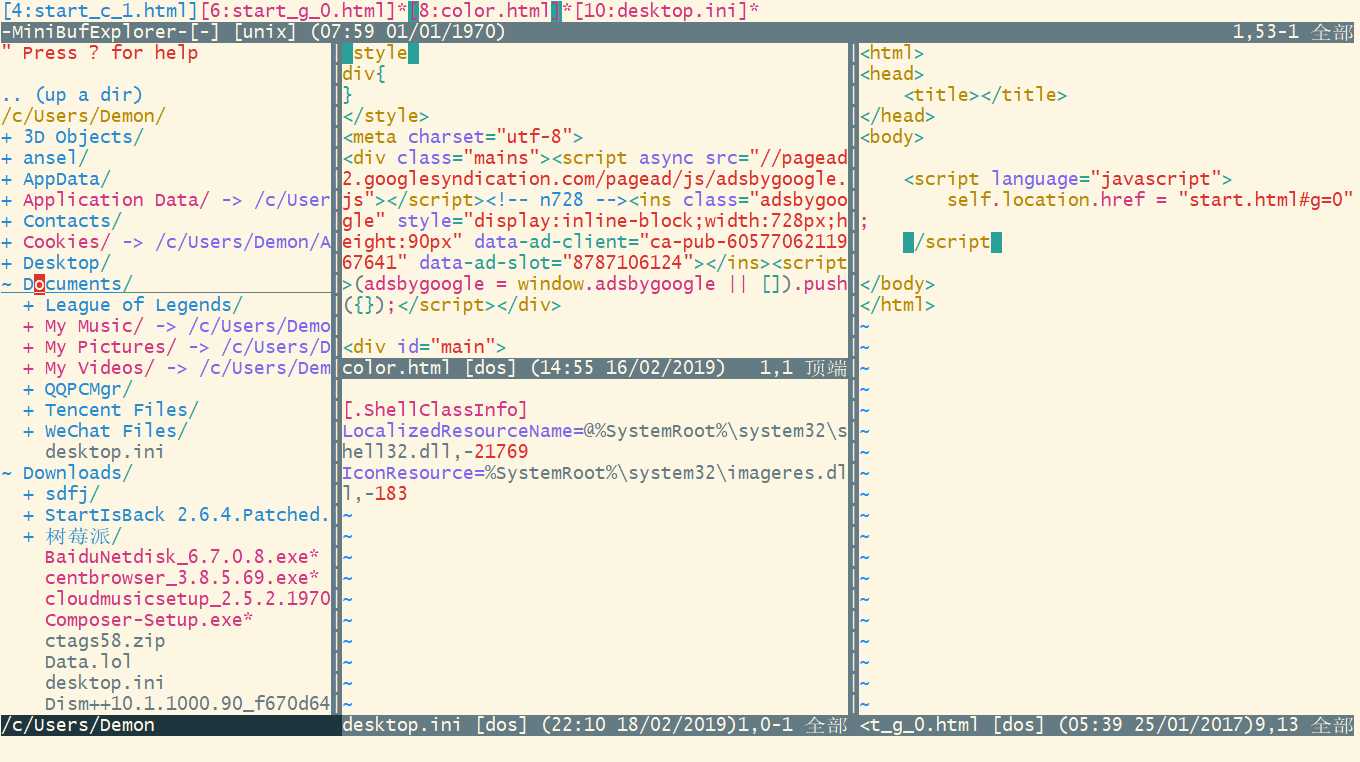1360x762 pixels.
Task: Expand the Cookies/ link folder
Action: point(166,242)
